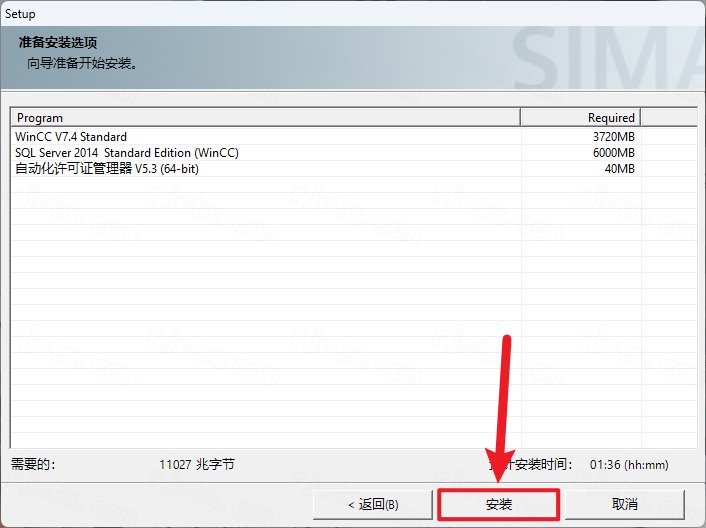Click the 01:36 (hh:mm) estimated time

(x=629, y=465)
